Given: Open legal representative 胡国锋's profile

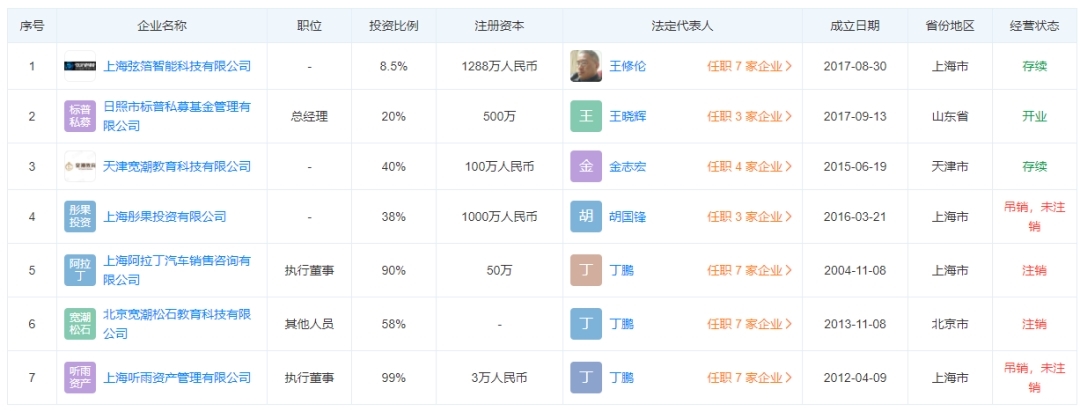Looking at the screenshot, I should [x=628, y=216].
